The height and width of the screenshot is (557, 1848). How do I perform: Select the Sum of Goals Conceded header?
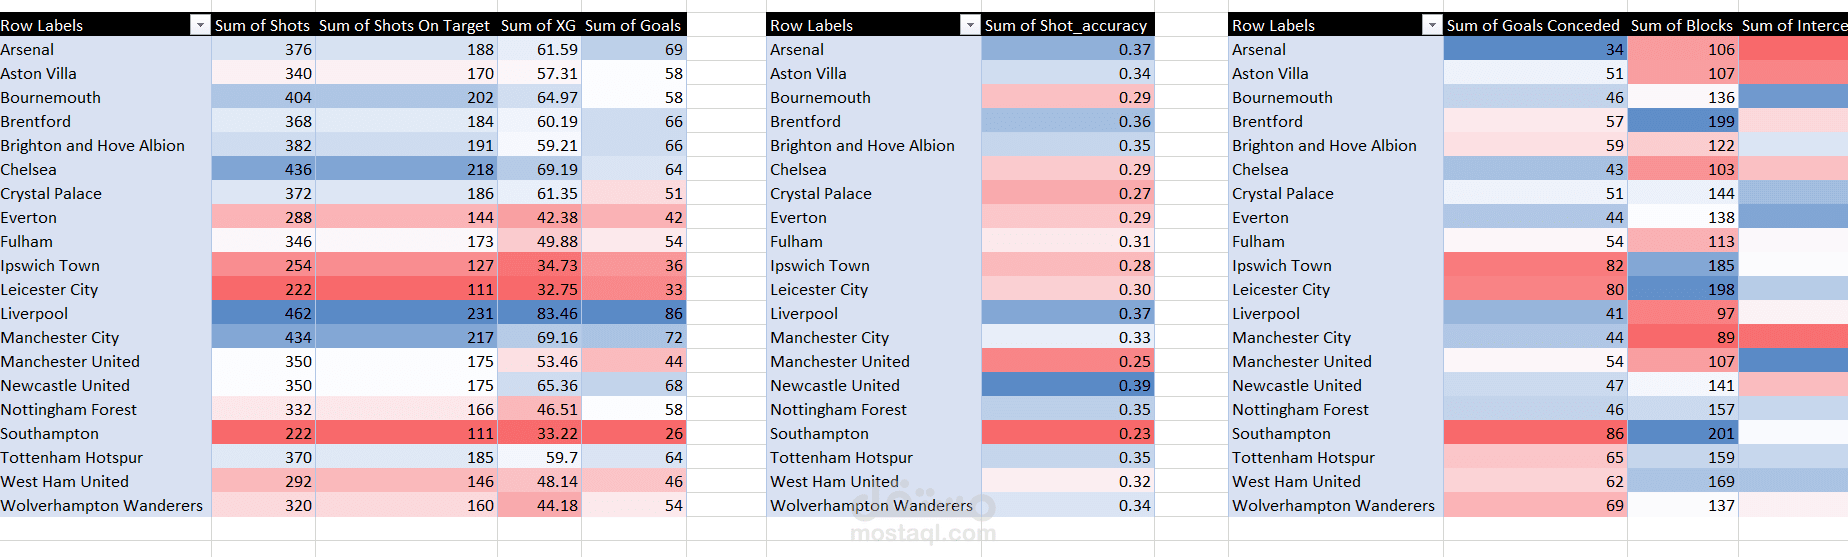1535,25
